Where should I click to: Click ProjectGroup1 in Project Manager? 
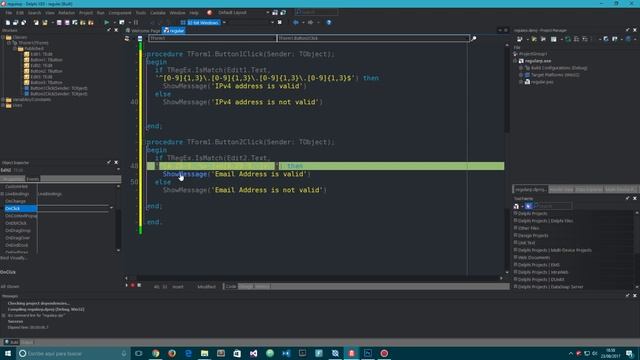[x=533, y=54]
